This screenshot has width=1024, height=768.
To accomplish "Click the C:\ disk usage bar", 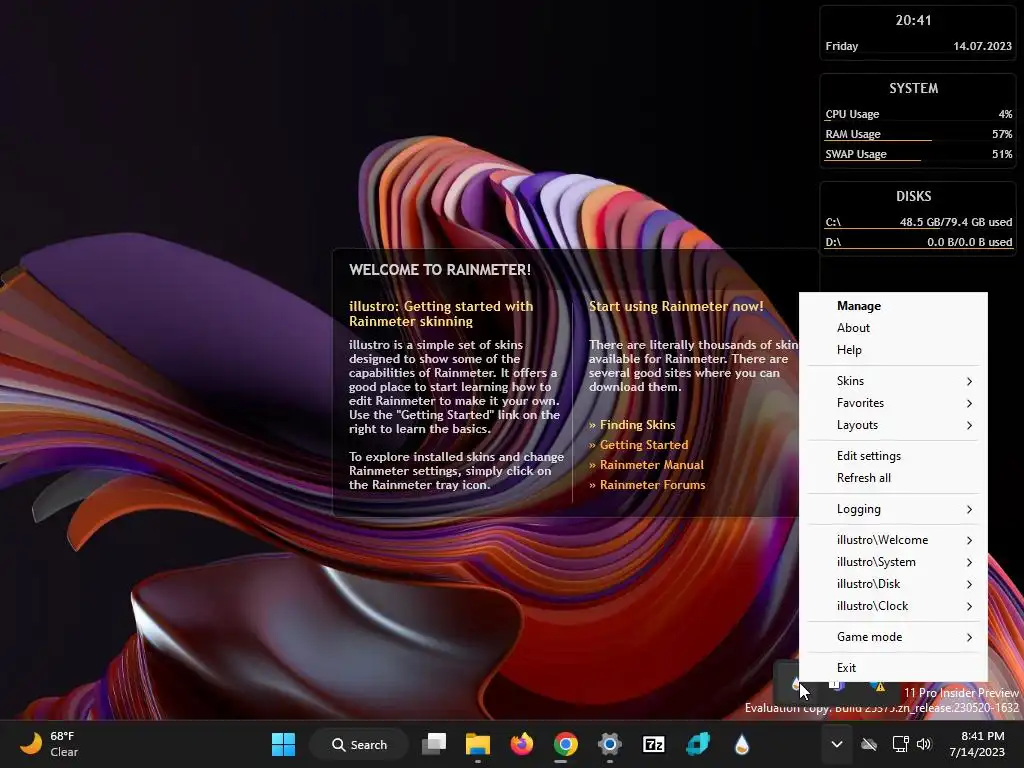I will tap(918, 222).
